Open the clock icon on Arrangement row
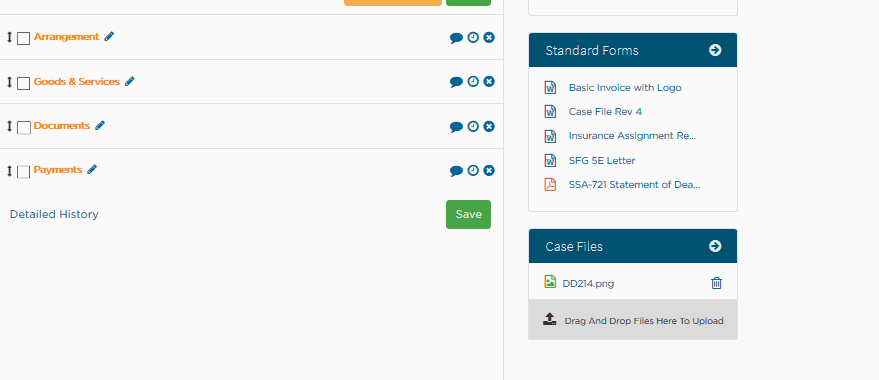Screen dimensions: 879x380 coord(473,38)
